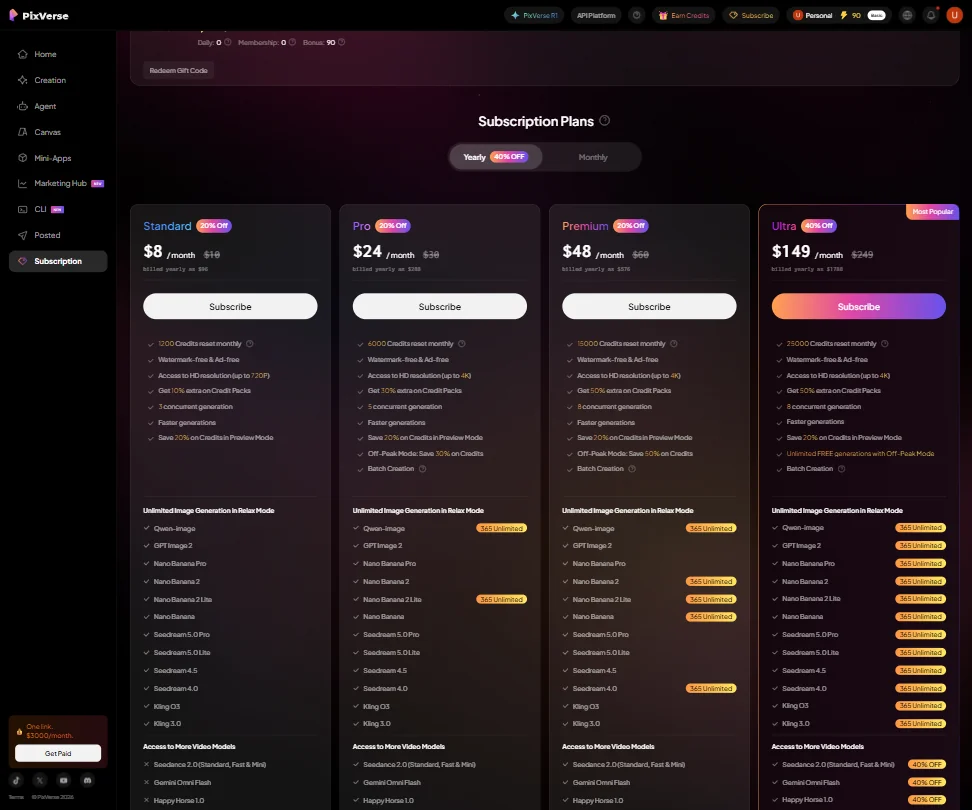Click Batch Creation info icon in Premium plan

click(x=632, y=469)
